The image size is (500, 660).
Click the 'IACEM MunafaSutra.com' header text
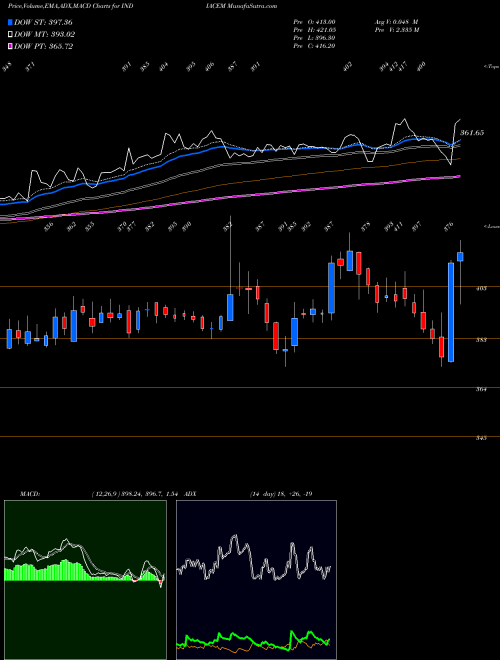(241, 6)
